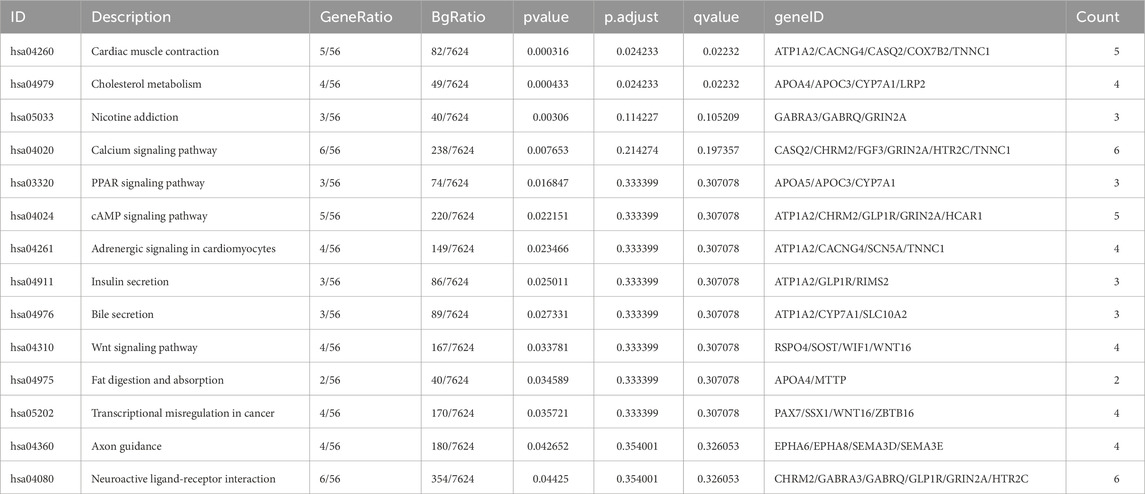Click the Description column header
1145x494 pixels.
[131, 17]
